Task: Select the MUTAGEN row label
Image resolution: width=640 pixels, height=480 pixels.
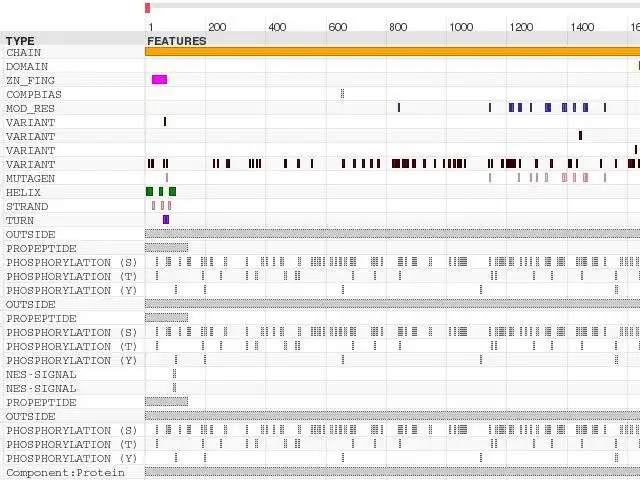Action: point(30,178)
